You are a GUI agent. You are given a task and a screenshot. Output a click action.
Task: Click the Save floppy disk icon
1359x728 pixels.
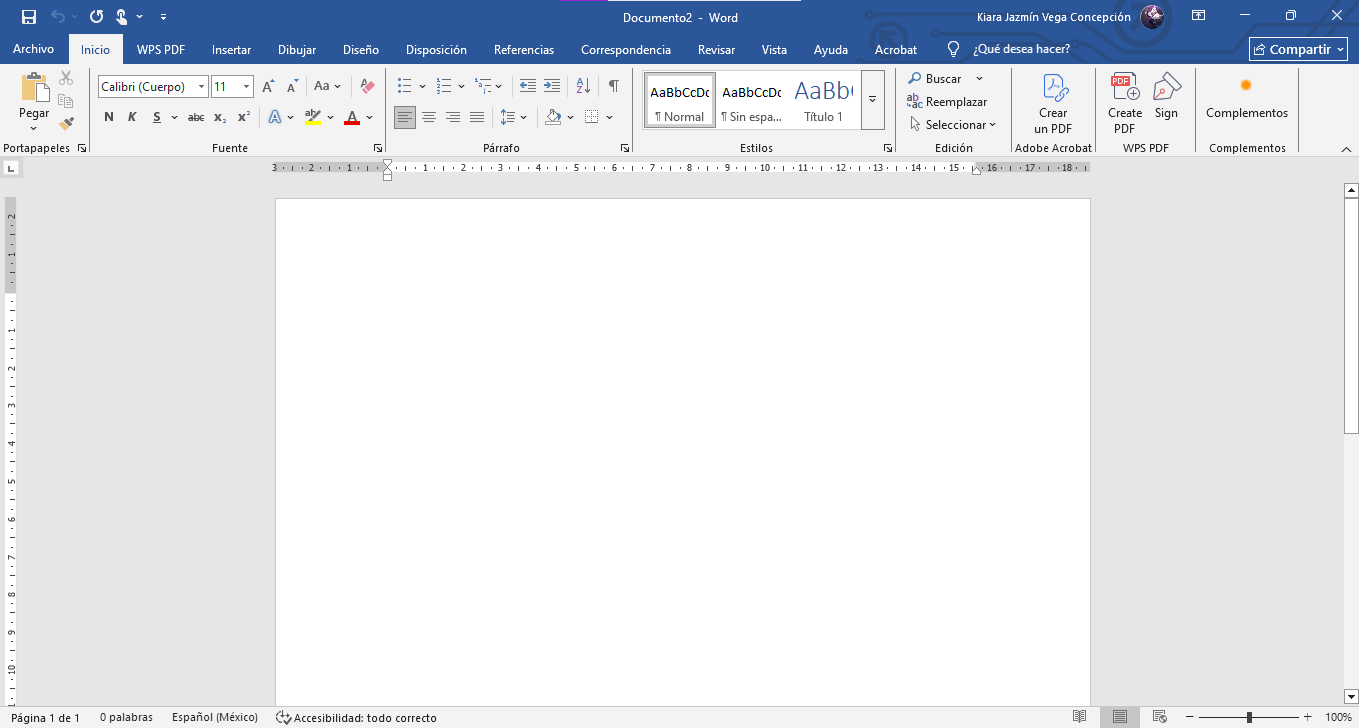tap(28, 17)
